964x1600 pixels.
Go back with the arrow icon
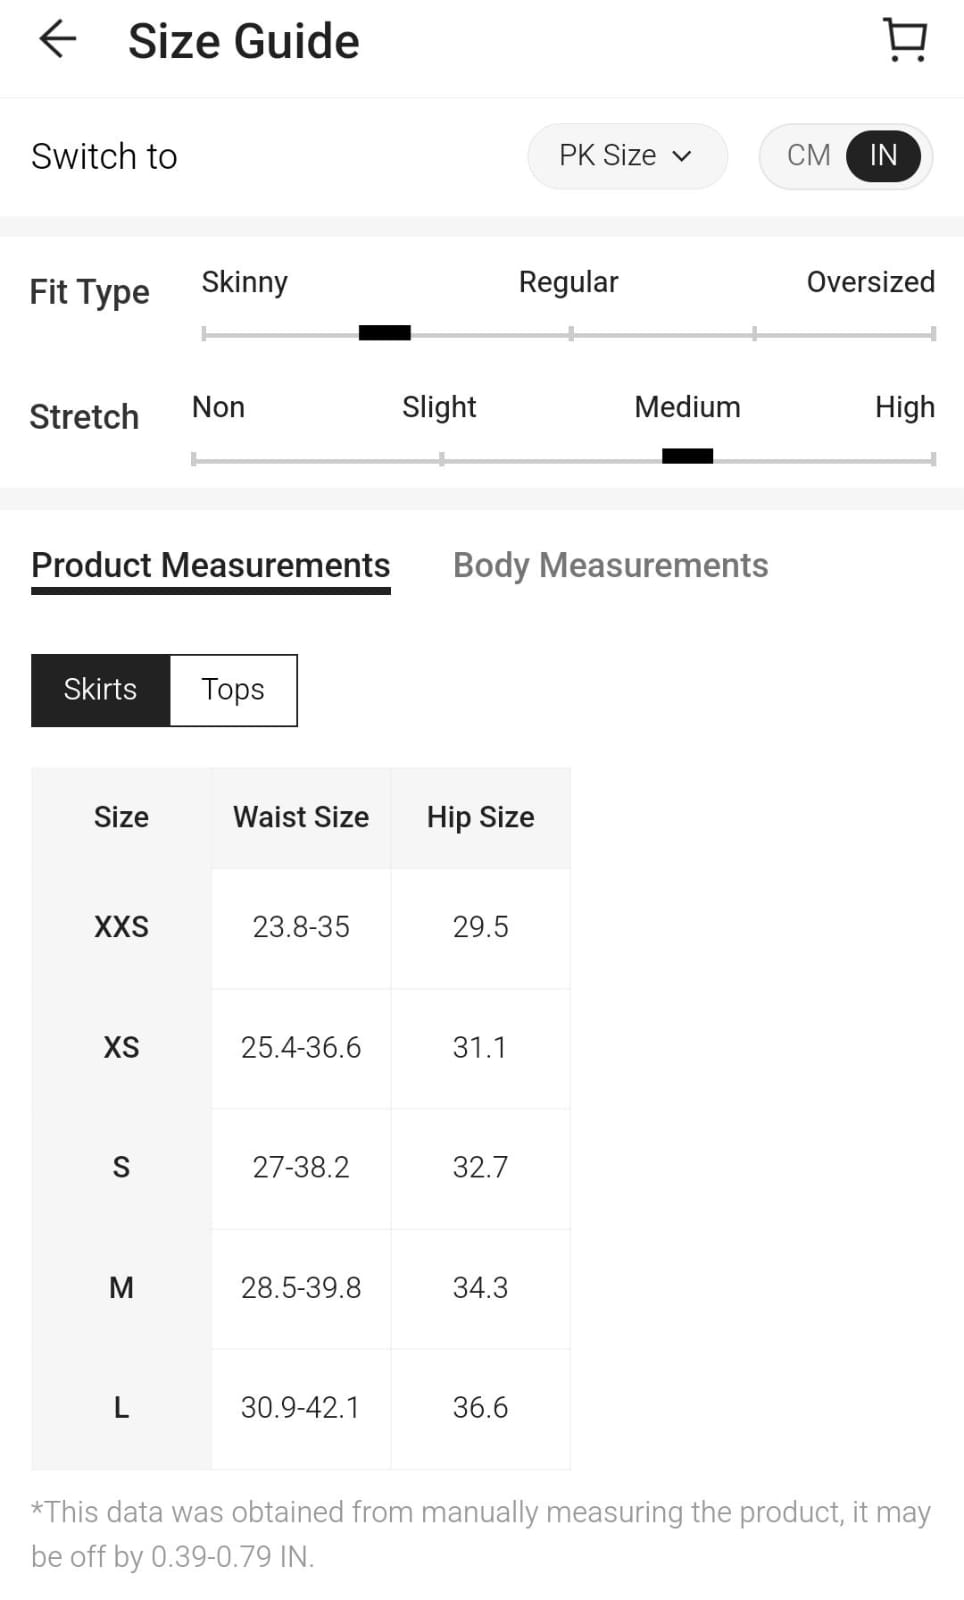click(x=58, y=40)
